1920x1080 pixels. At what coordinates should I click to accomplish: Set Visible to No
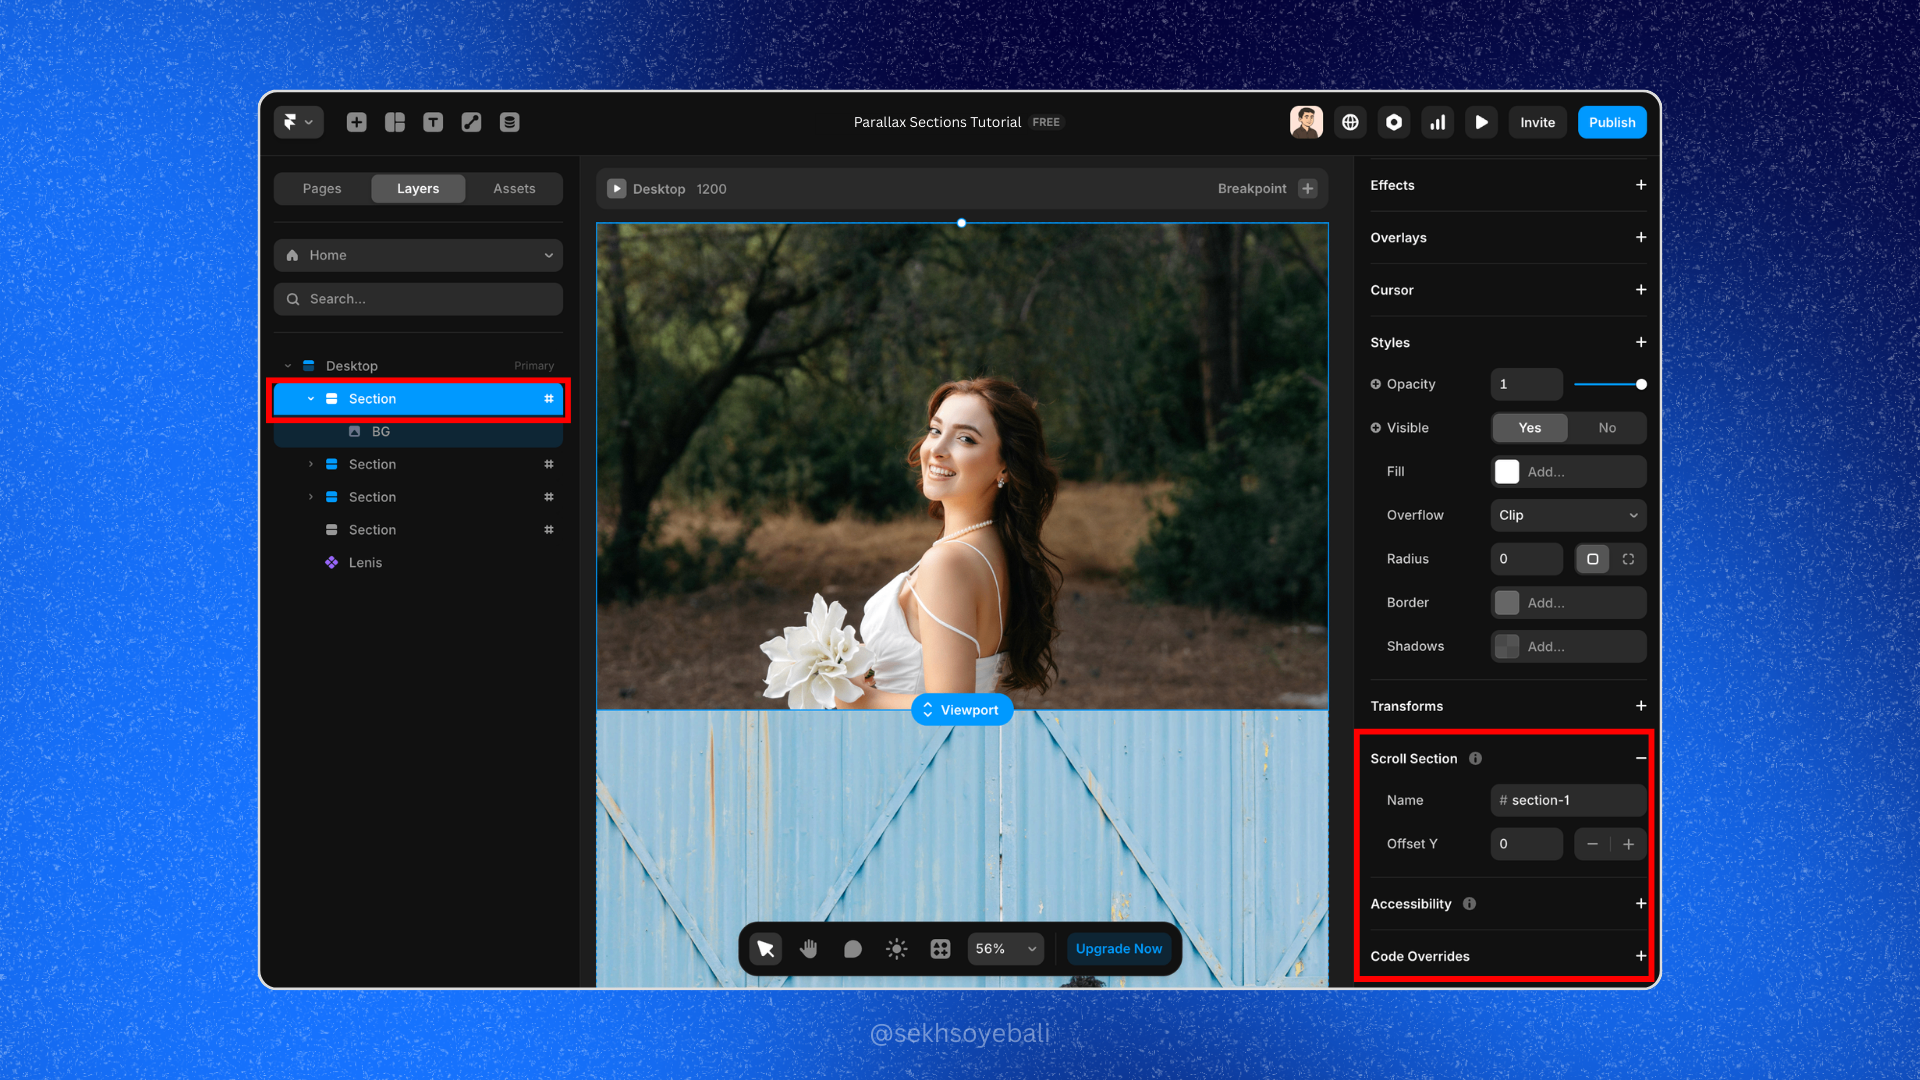click(1606, 428)
